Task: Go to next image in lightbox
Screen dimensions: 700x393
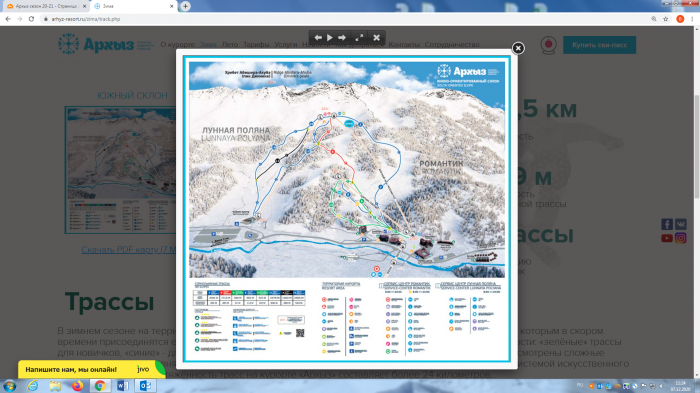Action: (342, 38)
